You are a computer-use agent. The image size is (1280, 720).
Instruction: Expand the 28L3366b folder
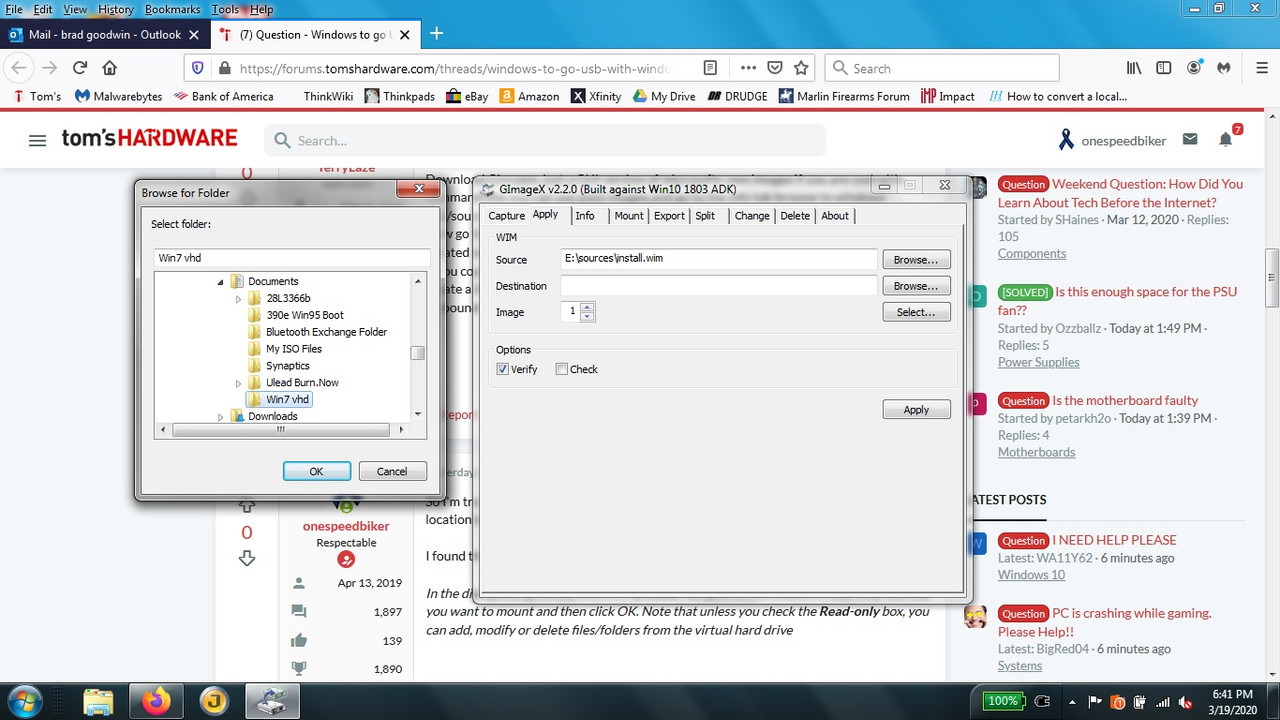pos(238,298)
